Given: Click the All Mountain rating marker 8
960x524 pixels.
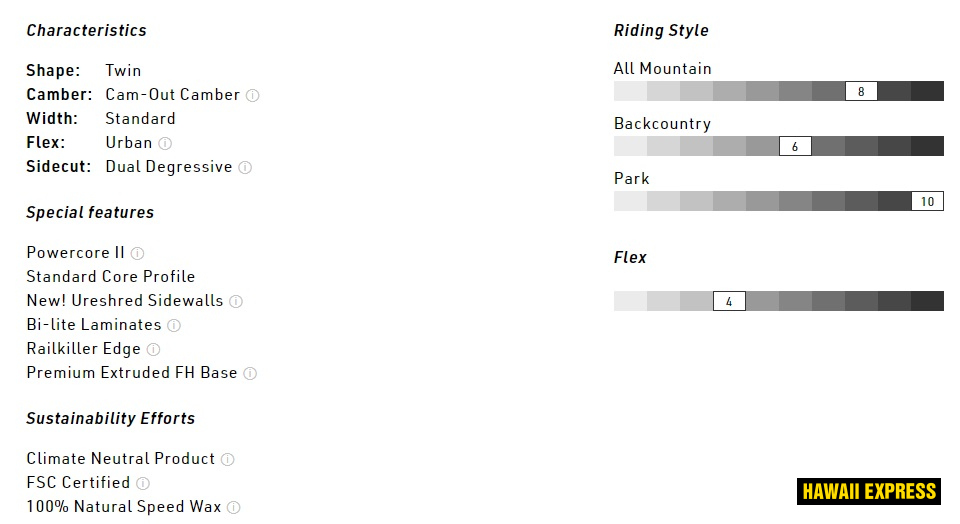Looking at the screenshot, I should (x=861, y=92).
